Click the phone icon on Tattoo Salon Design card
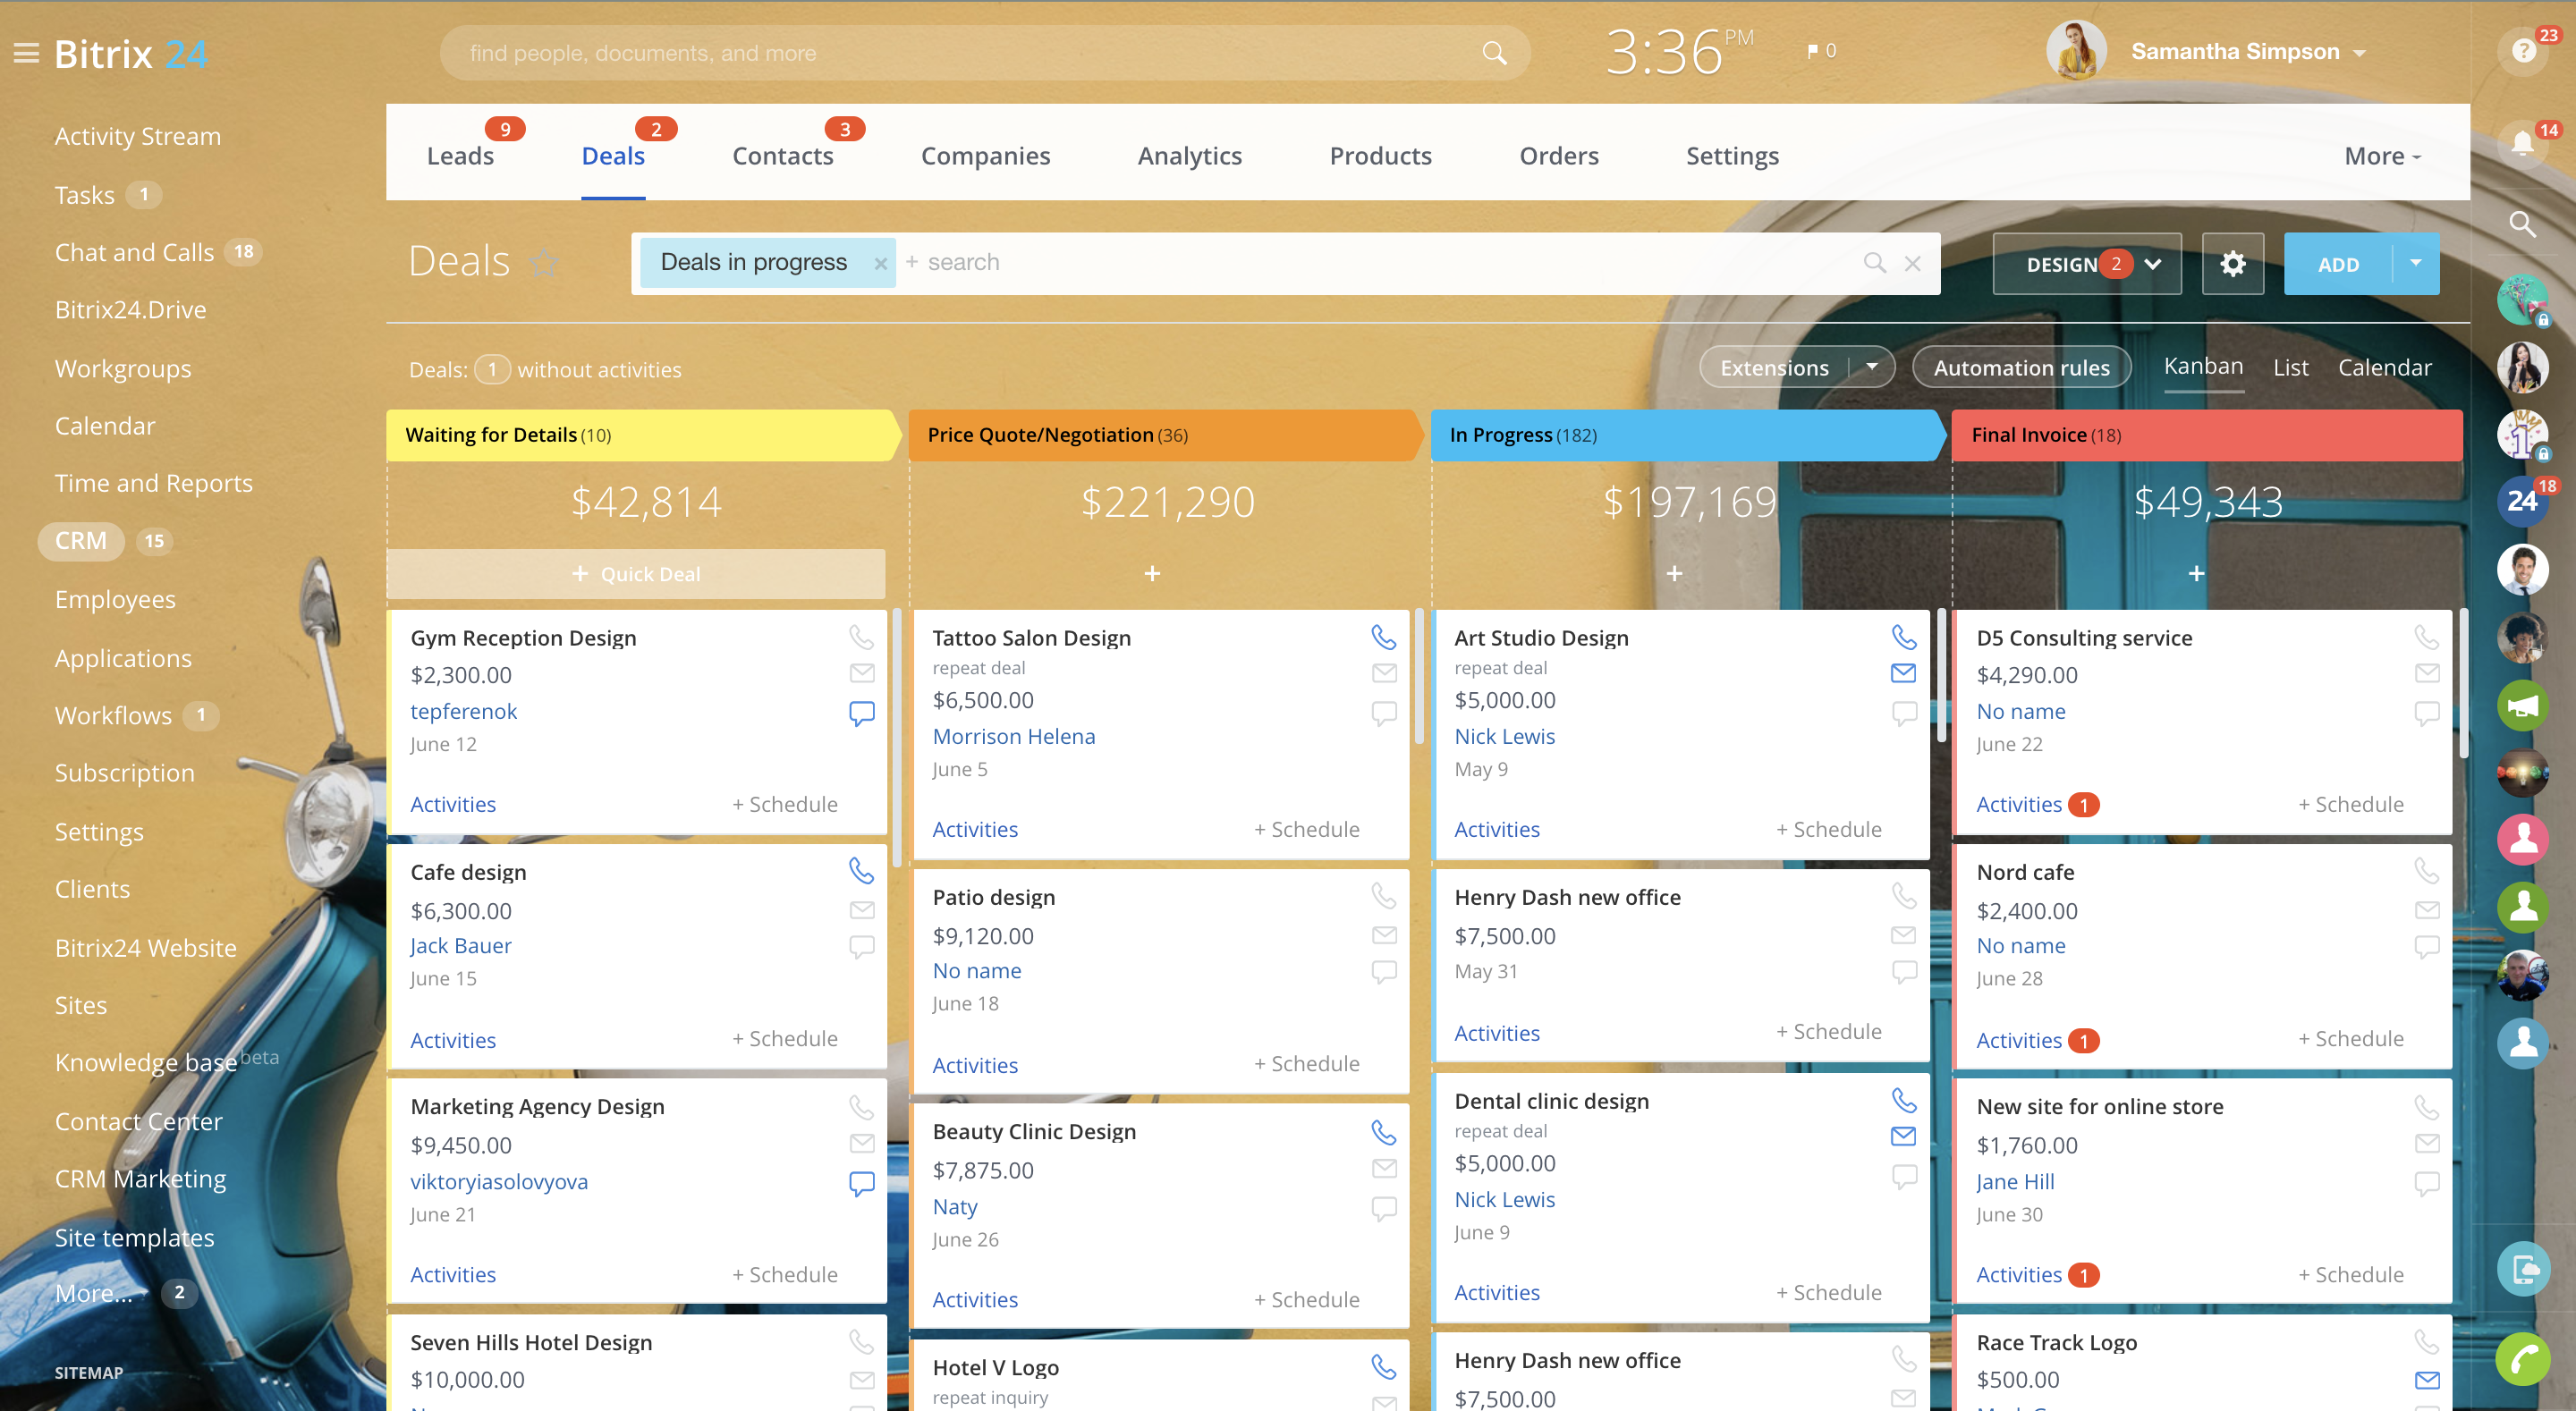Image resolution: width=2576 pixels, height=1411 pixels. point(1383,637)
